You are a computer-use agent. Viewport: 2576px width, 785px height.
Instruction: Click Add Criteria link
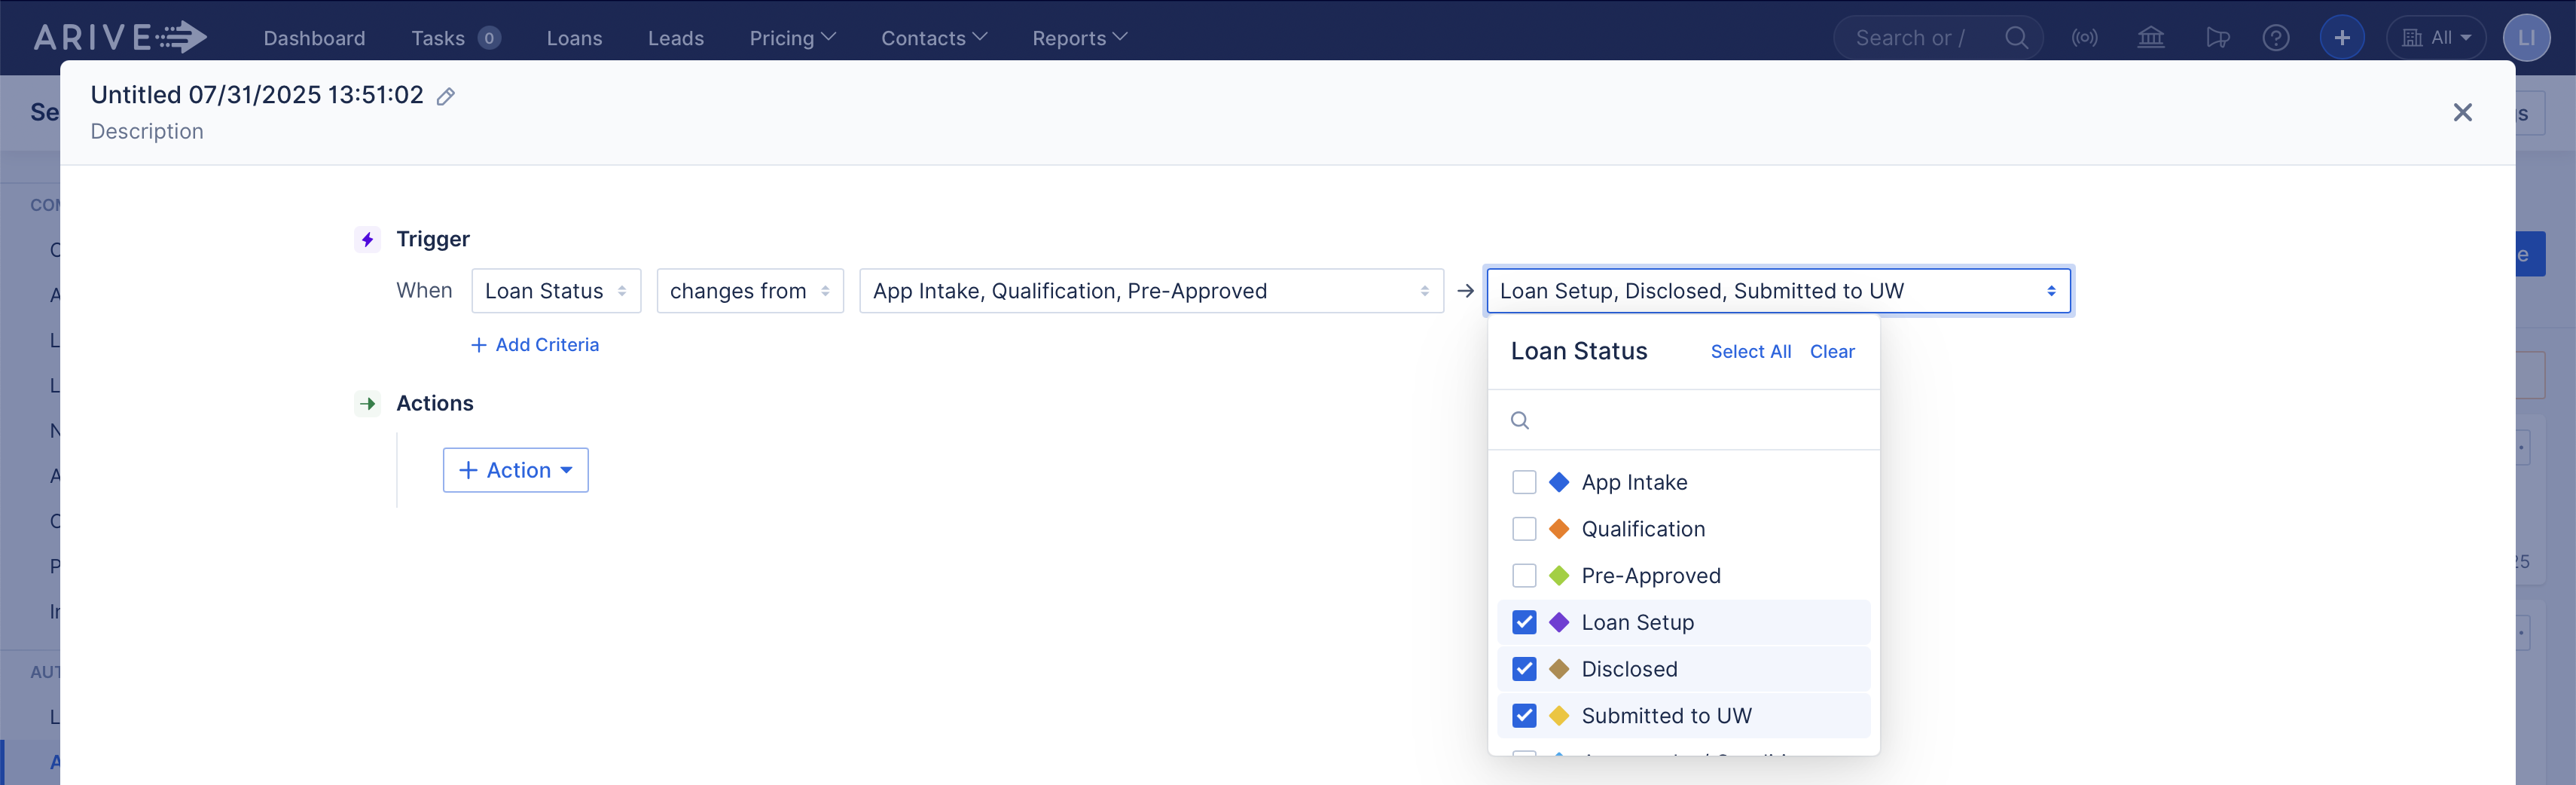pos(535,345)
